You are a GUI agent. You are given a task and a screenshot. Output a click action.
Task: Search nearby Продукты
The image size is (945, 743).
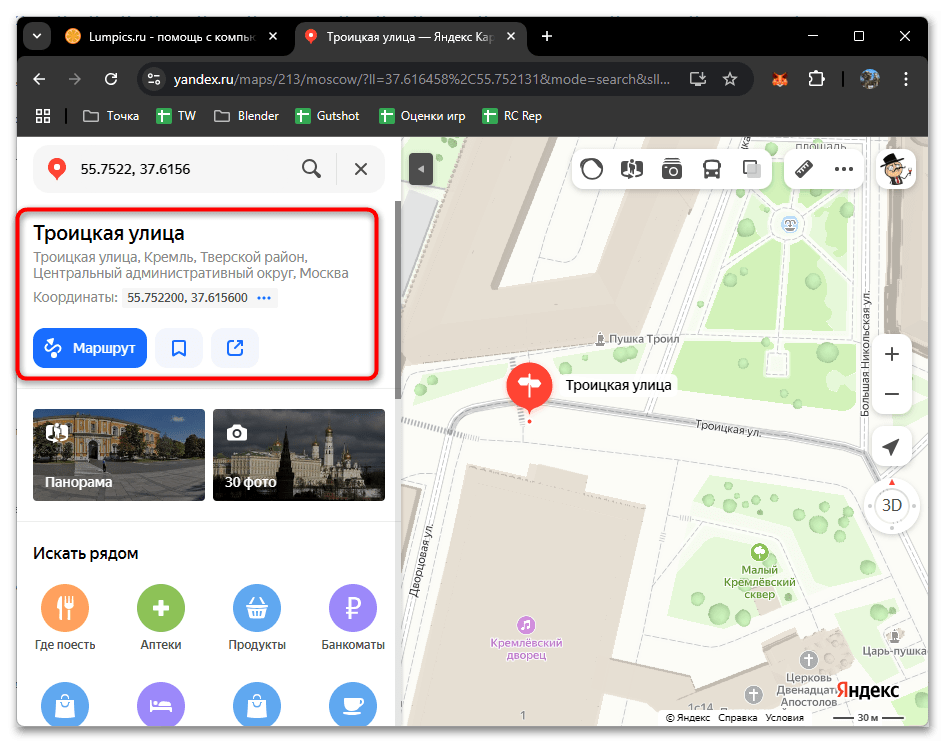[x=257, y=617]
